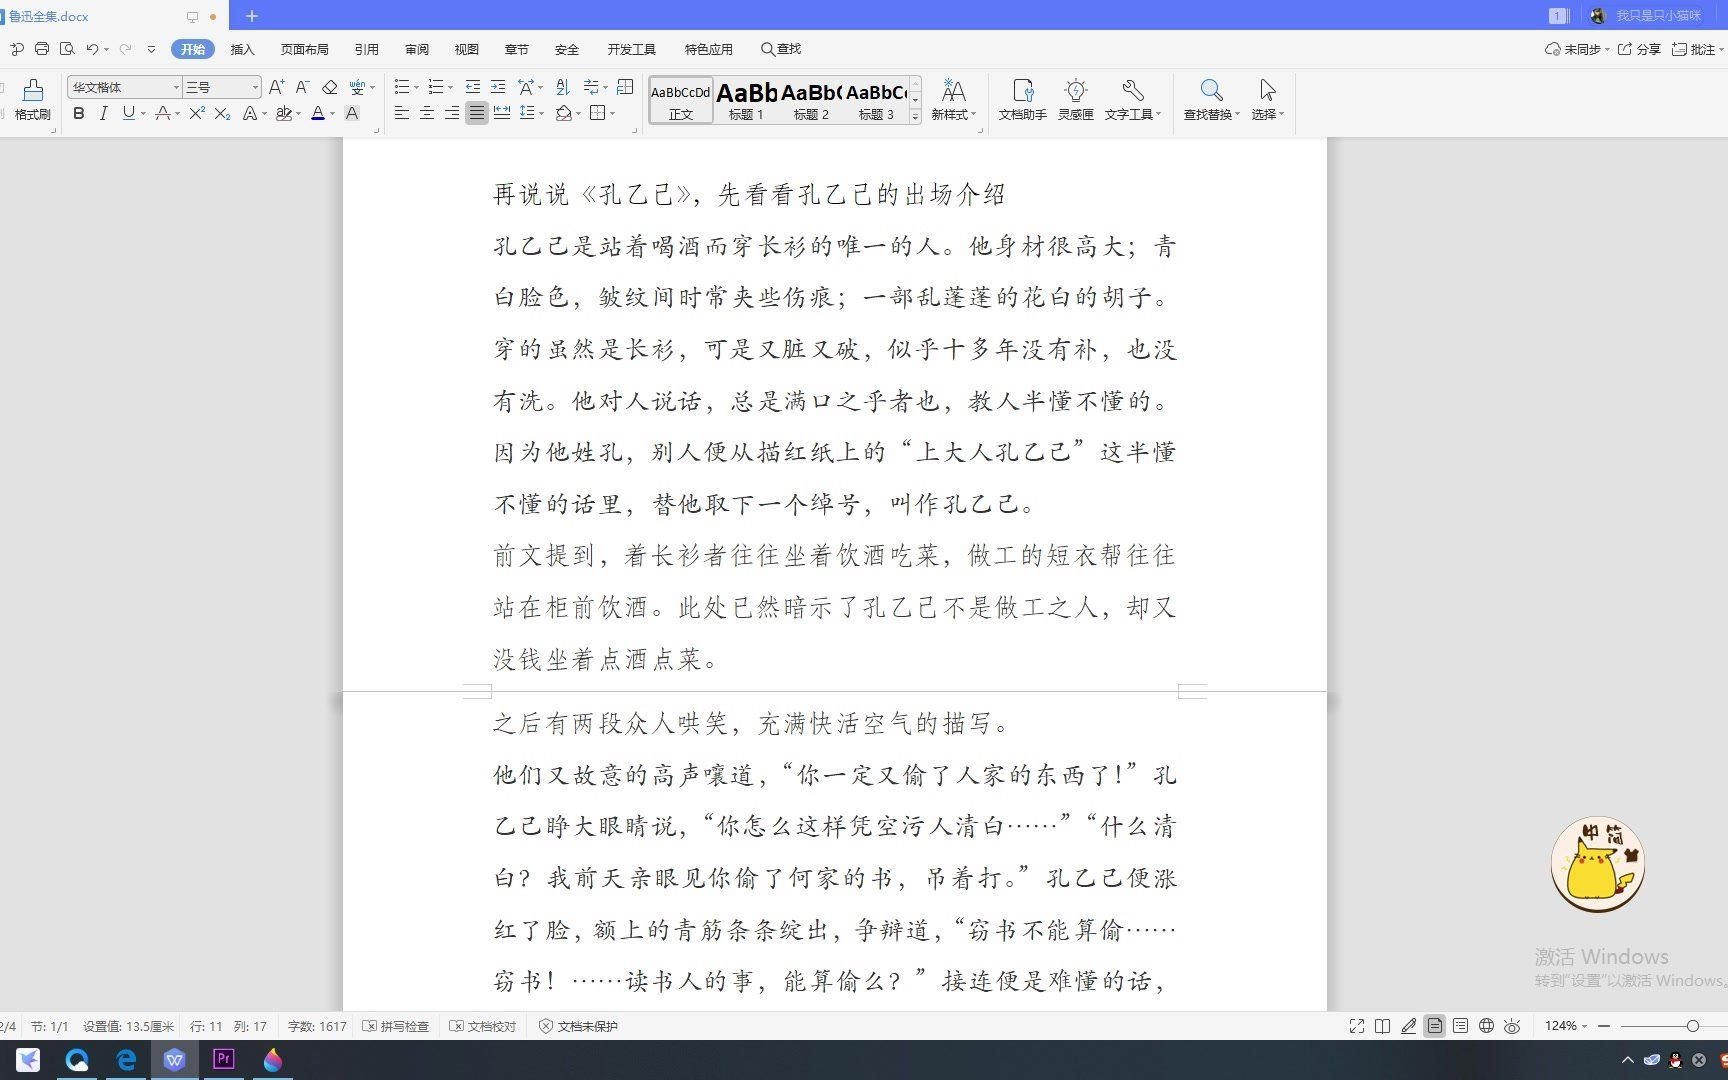1728x1080 pixels.
Task: Click the distributed alignment icon
Action: (x=502, y=113)
